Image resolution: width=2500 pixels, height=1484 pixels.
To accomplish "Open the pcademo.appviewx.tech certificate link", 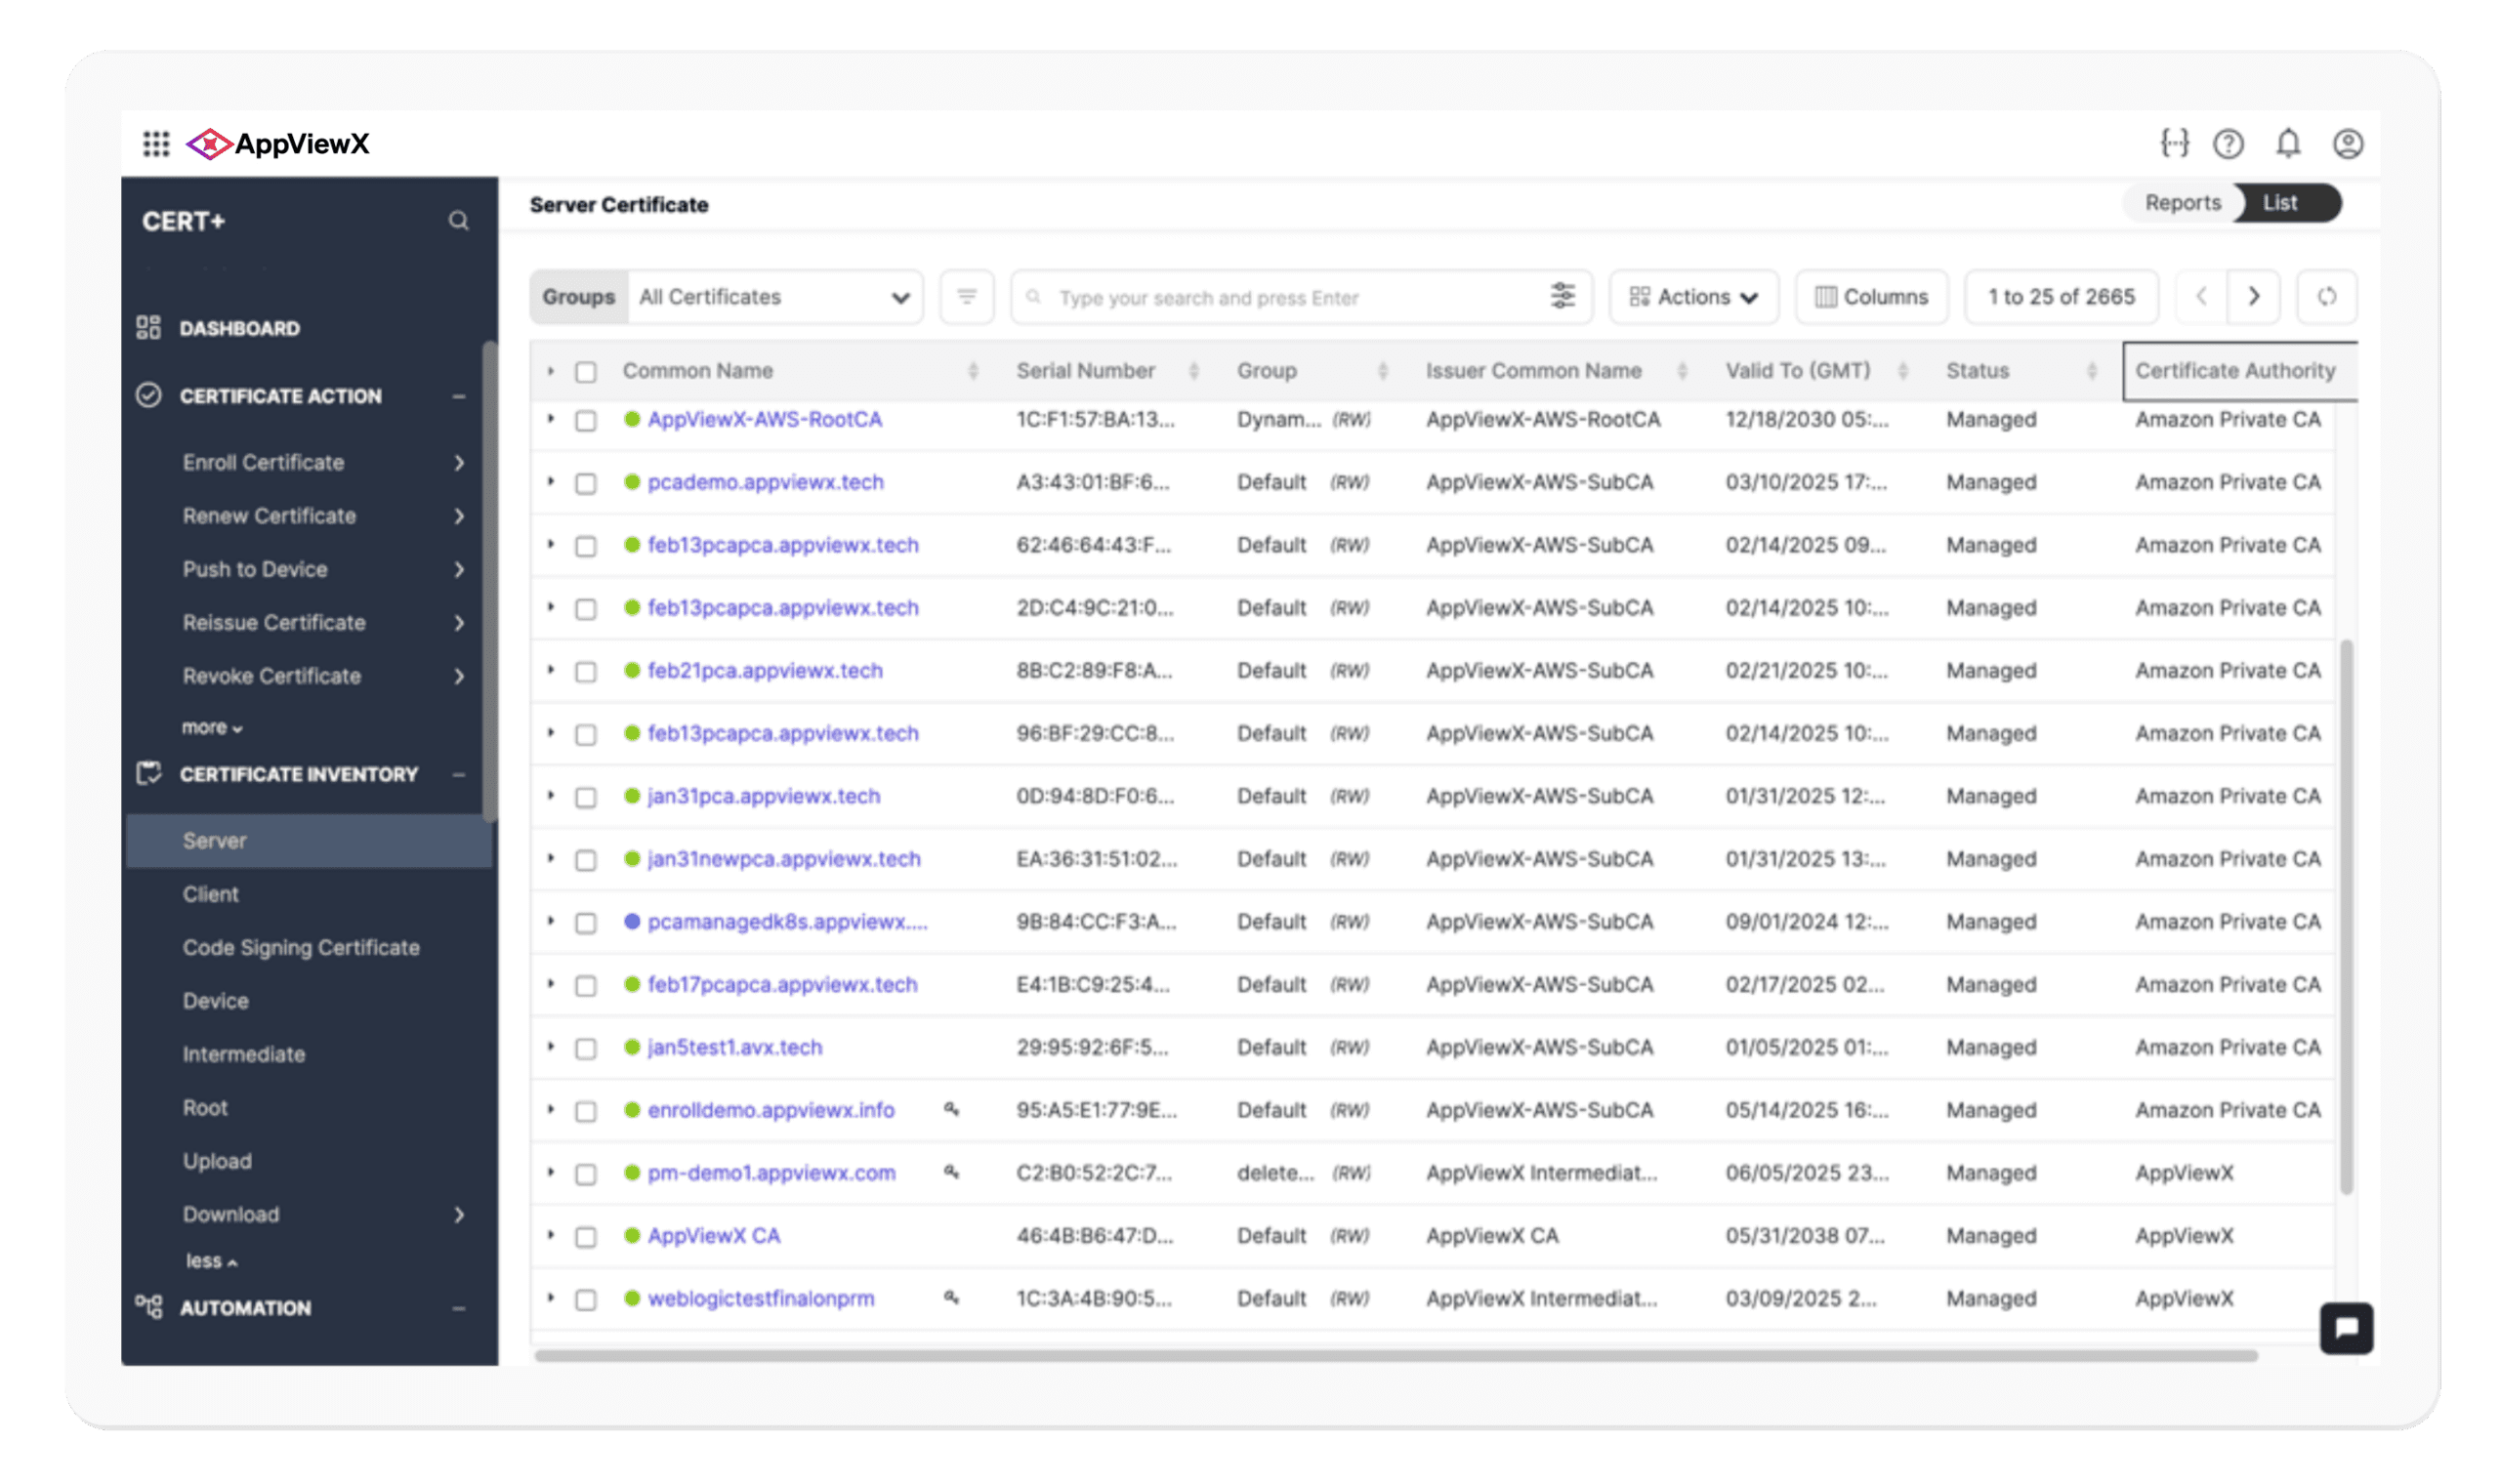I will (x=765, y=482).
